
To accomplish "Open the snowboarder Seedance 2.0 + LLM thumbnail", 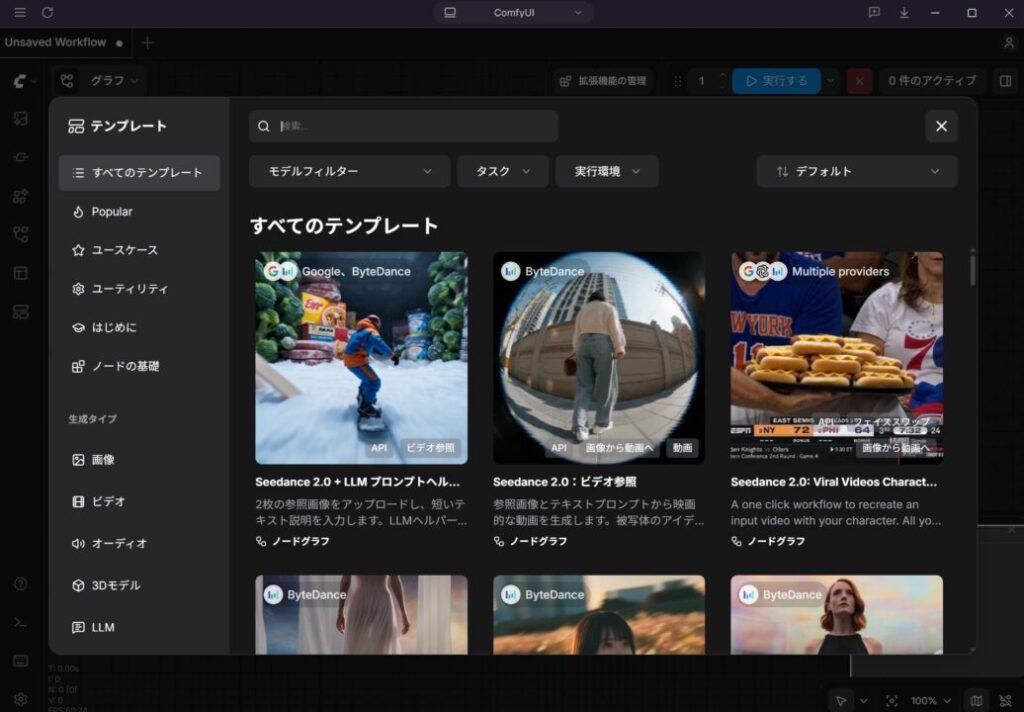I will 361,358.
